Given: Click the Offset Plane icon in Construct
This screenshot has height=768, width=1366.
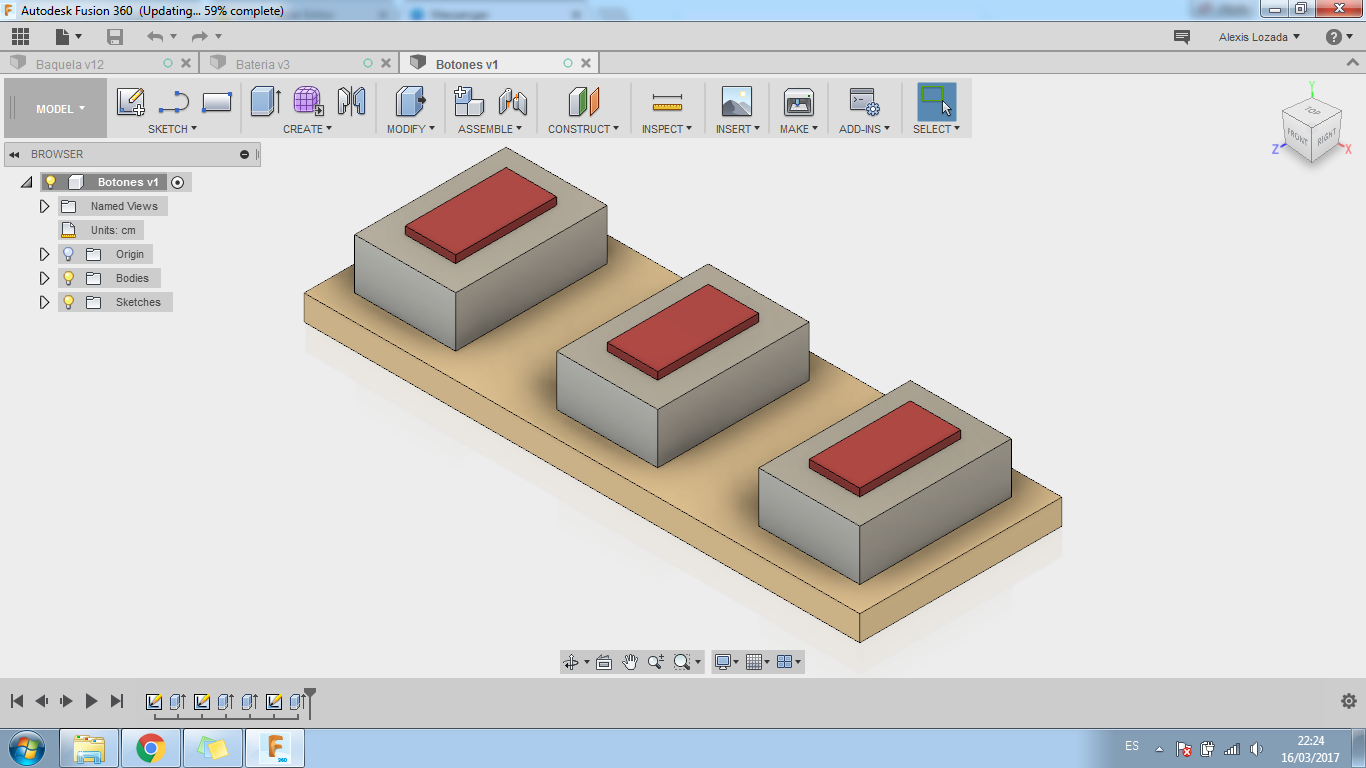Looking at the screenshot, I should tap(583, 102).
